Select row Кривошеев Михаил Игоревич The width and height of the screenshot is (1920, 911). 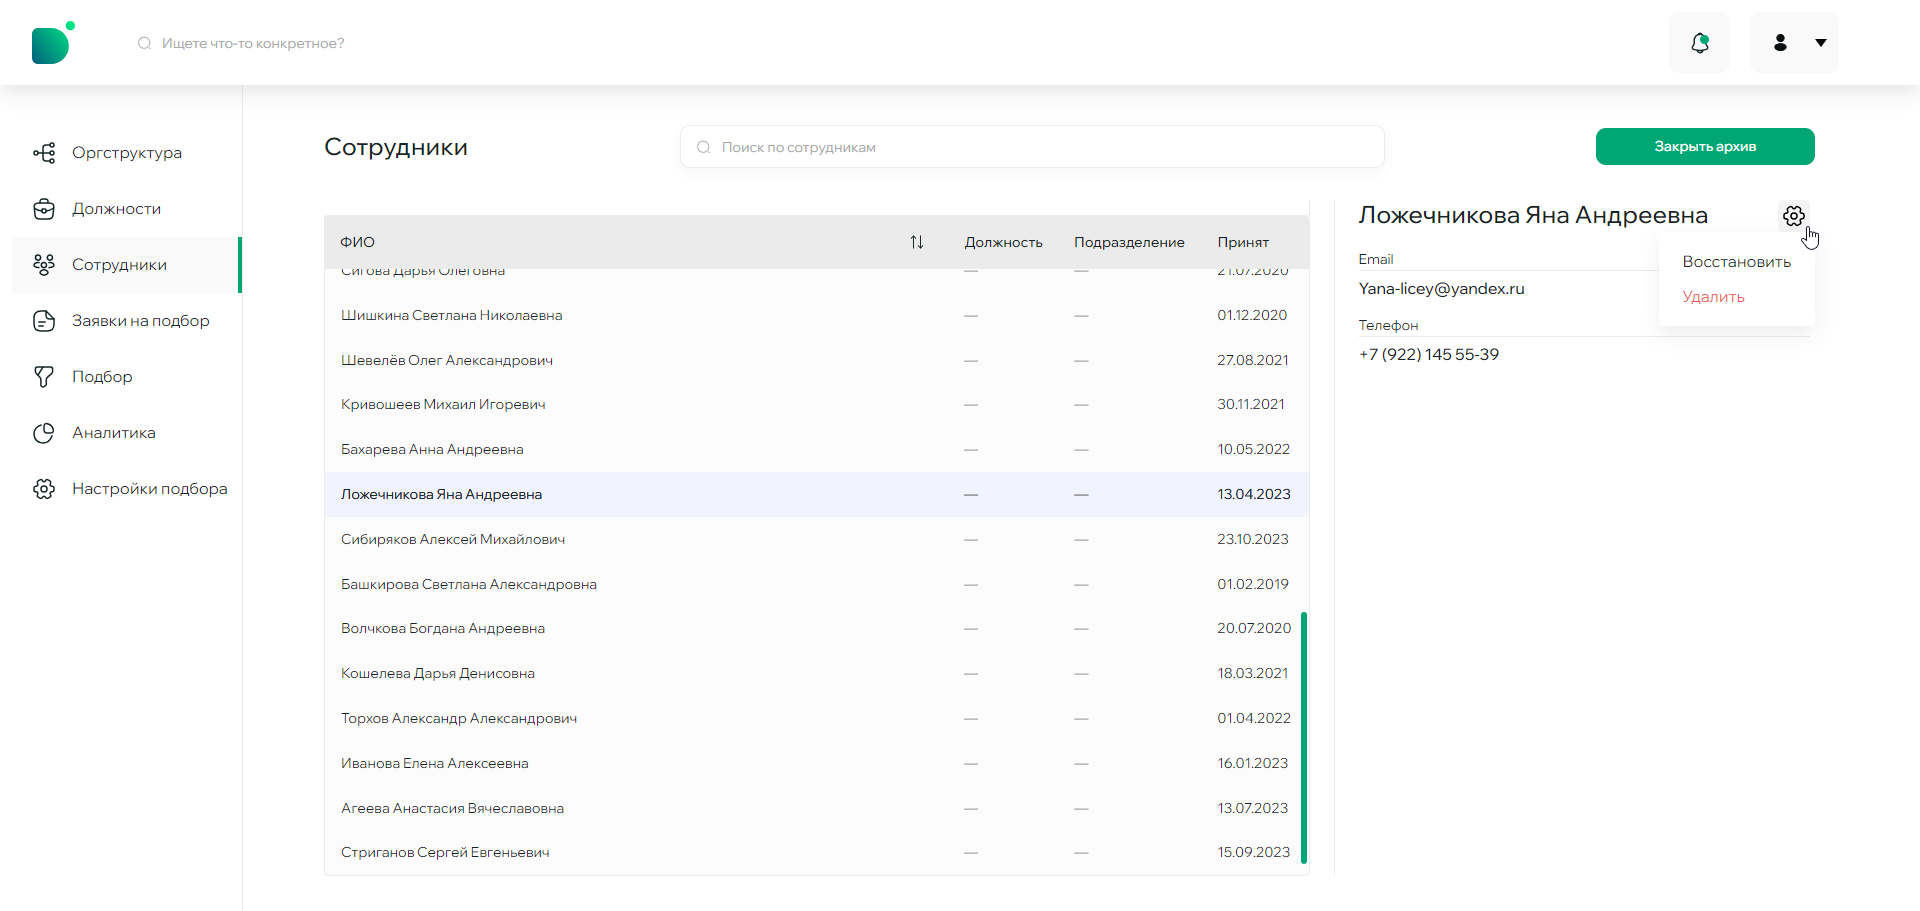(816, 405)
